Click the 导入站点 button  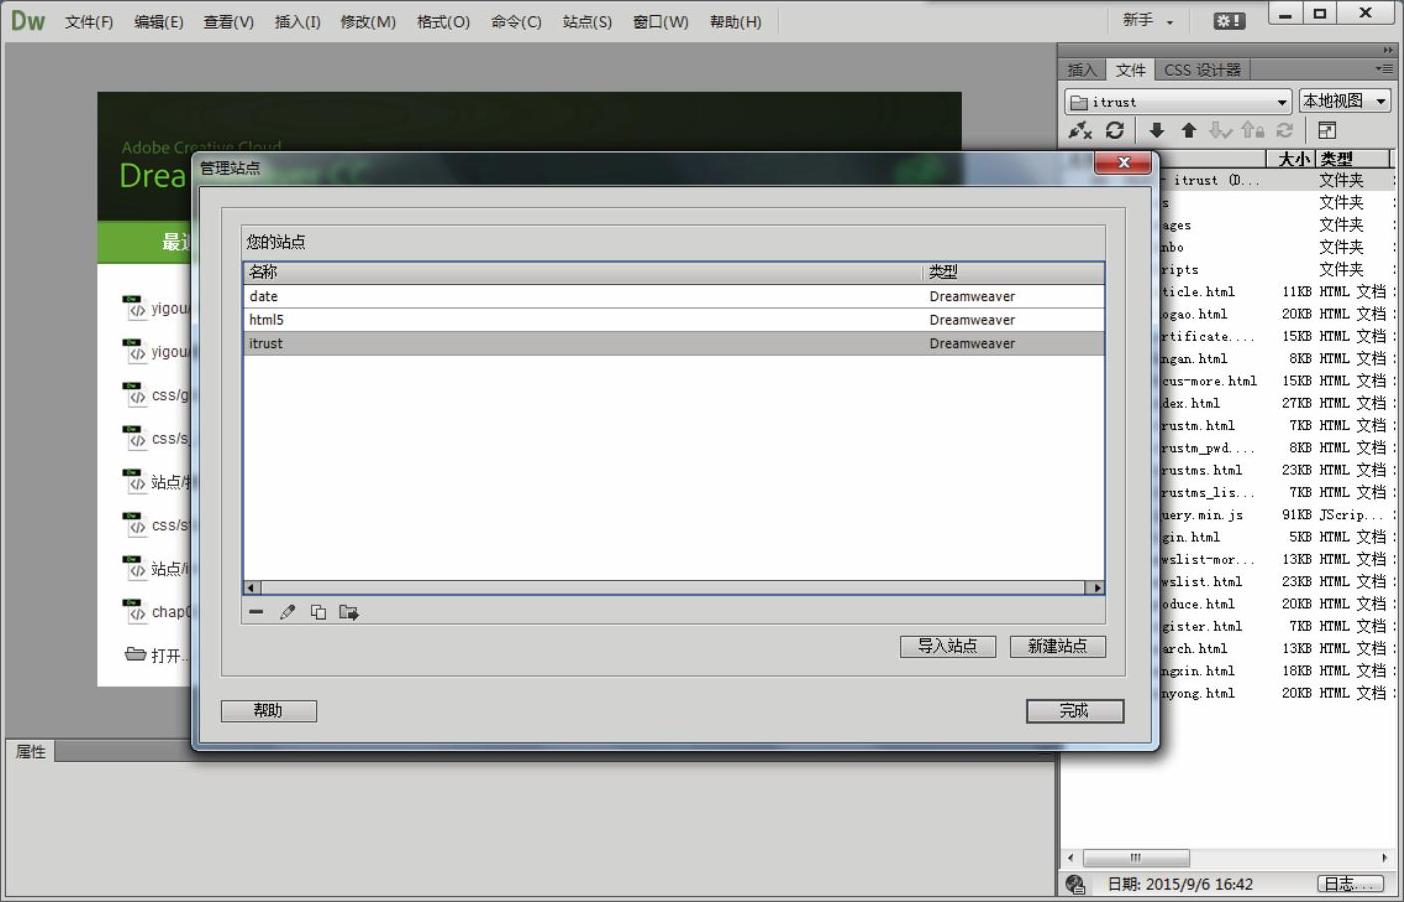click(948, 646)
